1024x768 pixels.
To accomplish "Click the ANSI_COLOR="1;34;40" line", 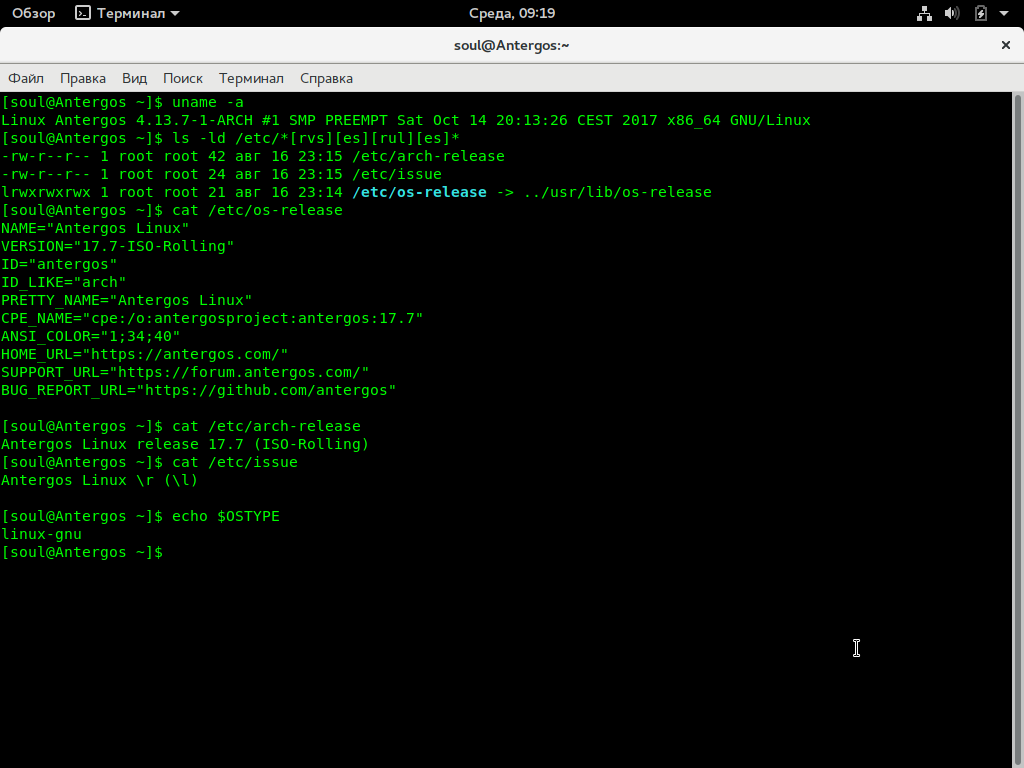I will click(90, 336).
